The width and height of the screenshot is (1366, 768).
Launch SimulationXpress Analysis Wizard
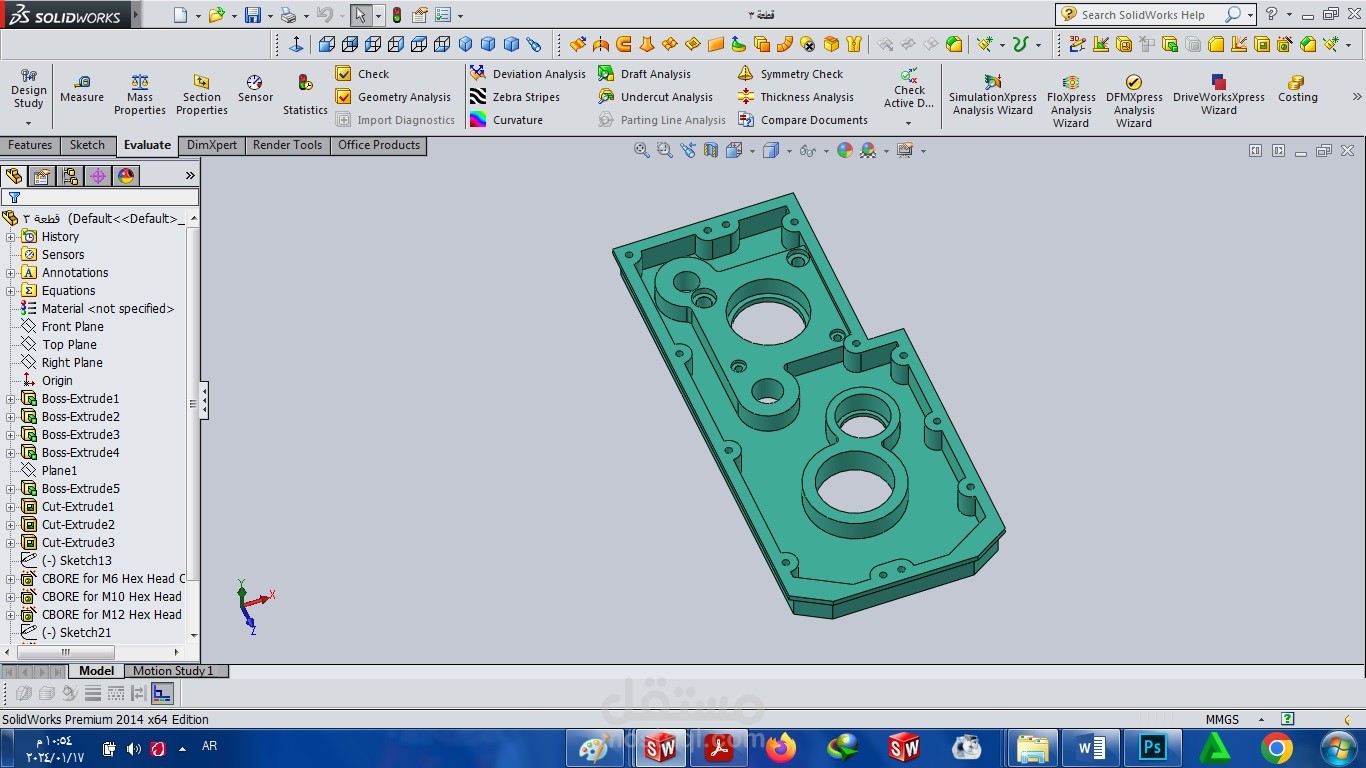[x=993, y=95]
